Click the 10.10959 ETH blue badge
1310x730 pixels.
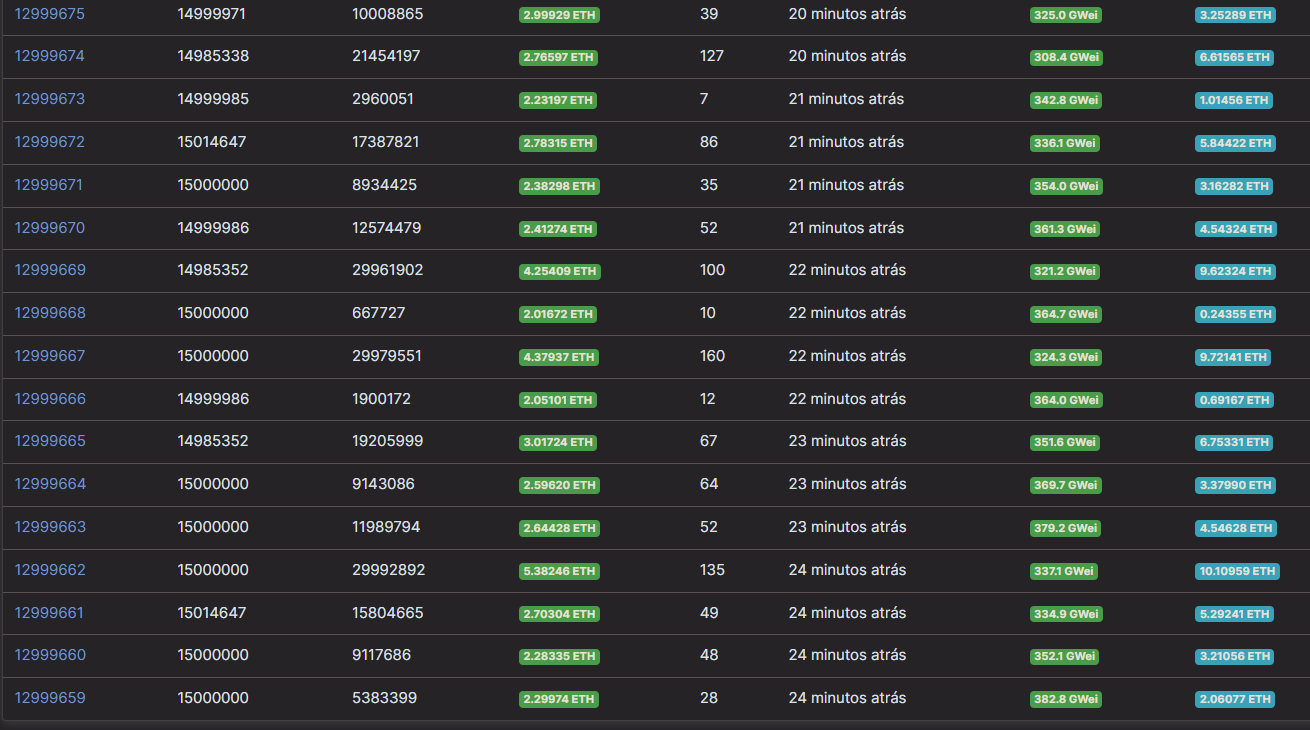coord(1237,571)
